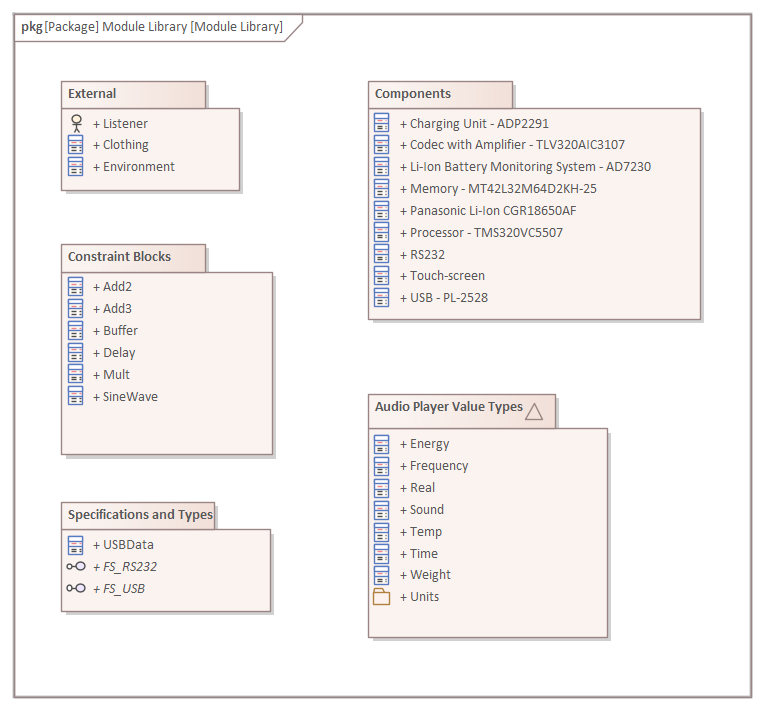This screenshot has width=767, height=714.
Task: Click the block icon beside Clothing
Action: tap(76, 145)
